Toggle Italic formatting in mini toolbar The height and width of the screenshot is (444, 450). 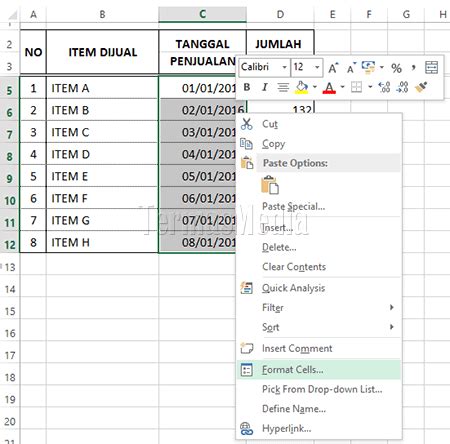pos(265,87)
